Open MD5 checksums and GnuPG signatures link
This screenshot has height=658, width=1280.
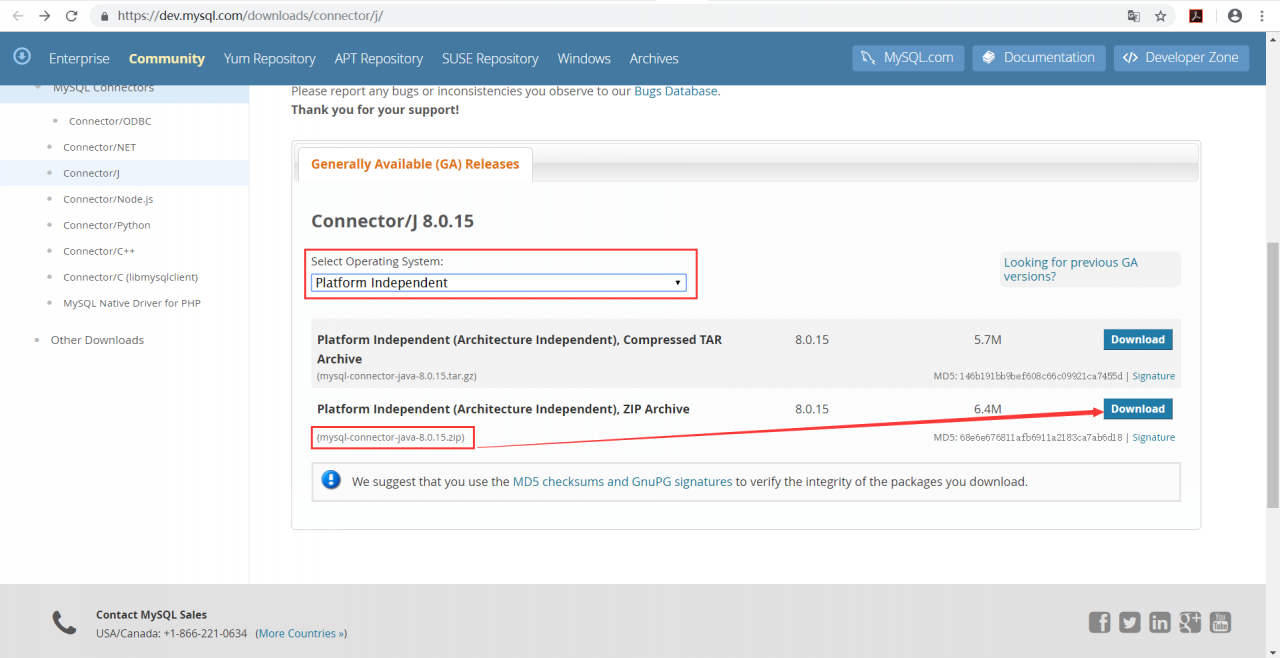[x=622, y=481]
